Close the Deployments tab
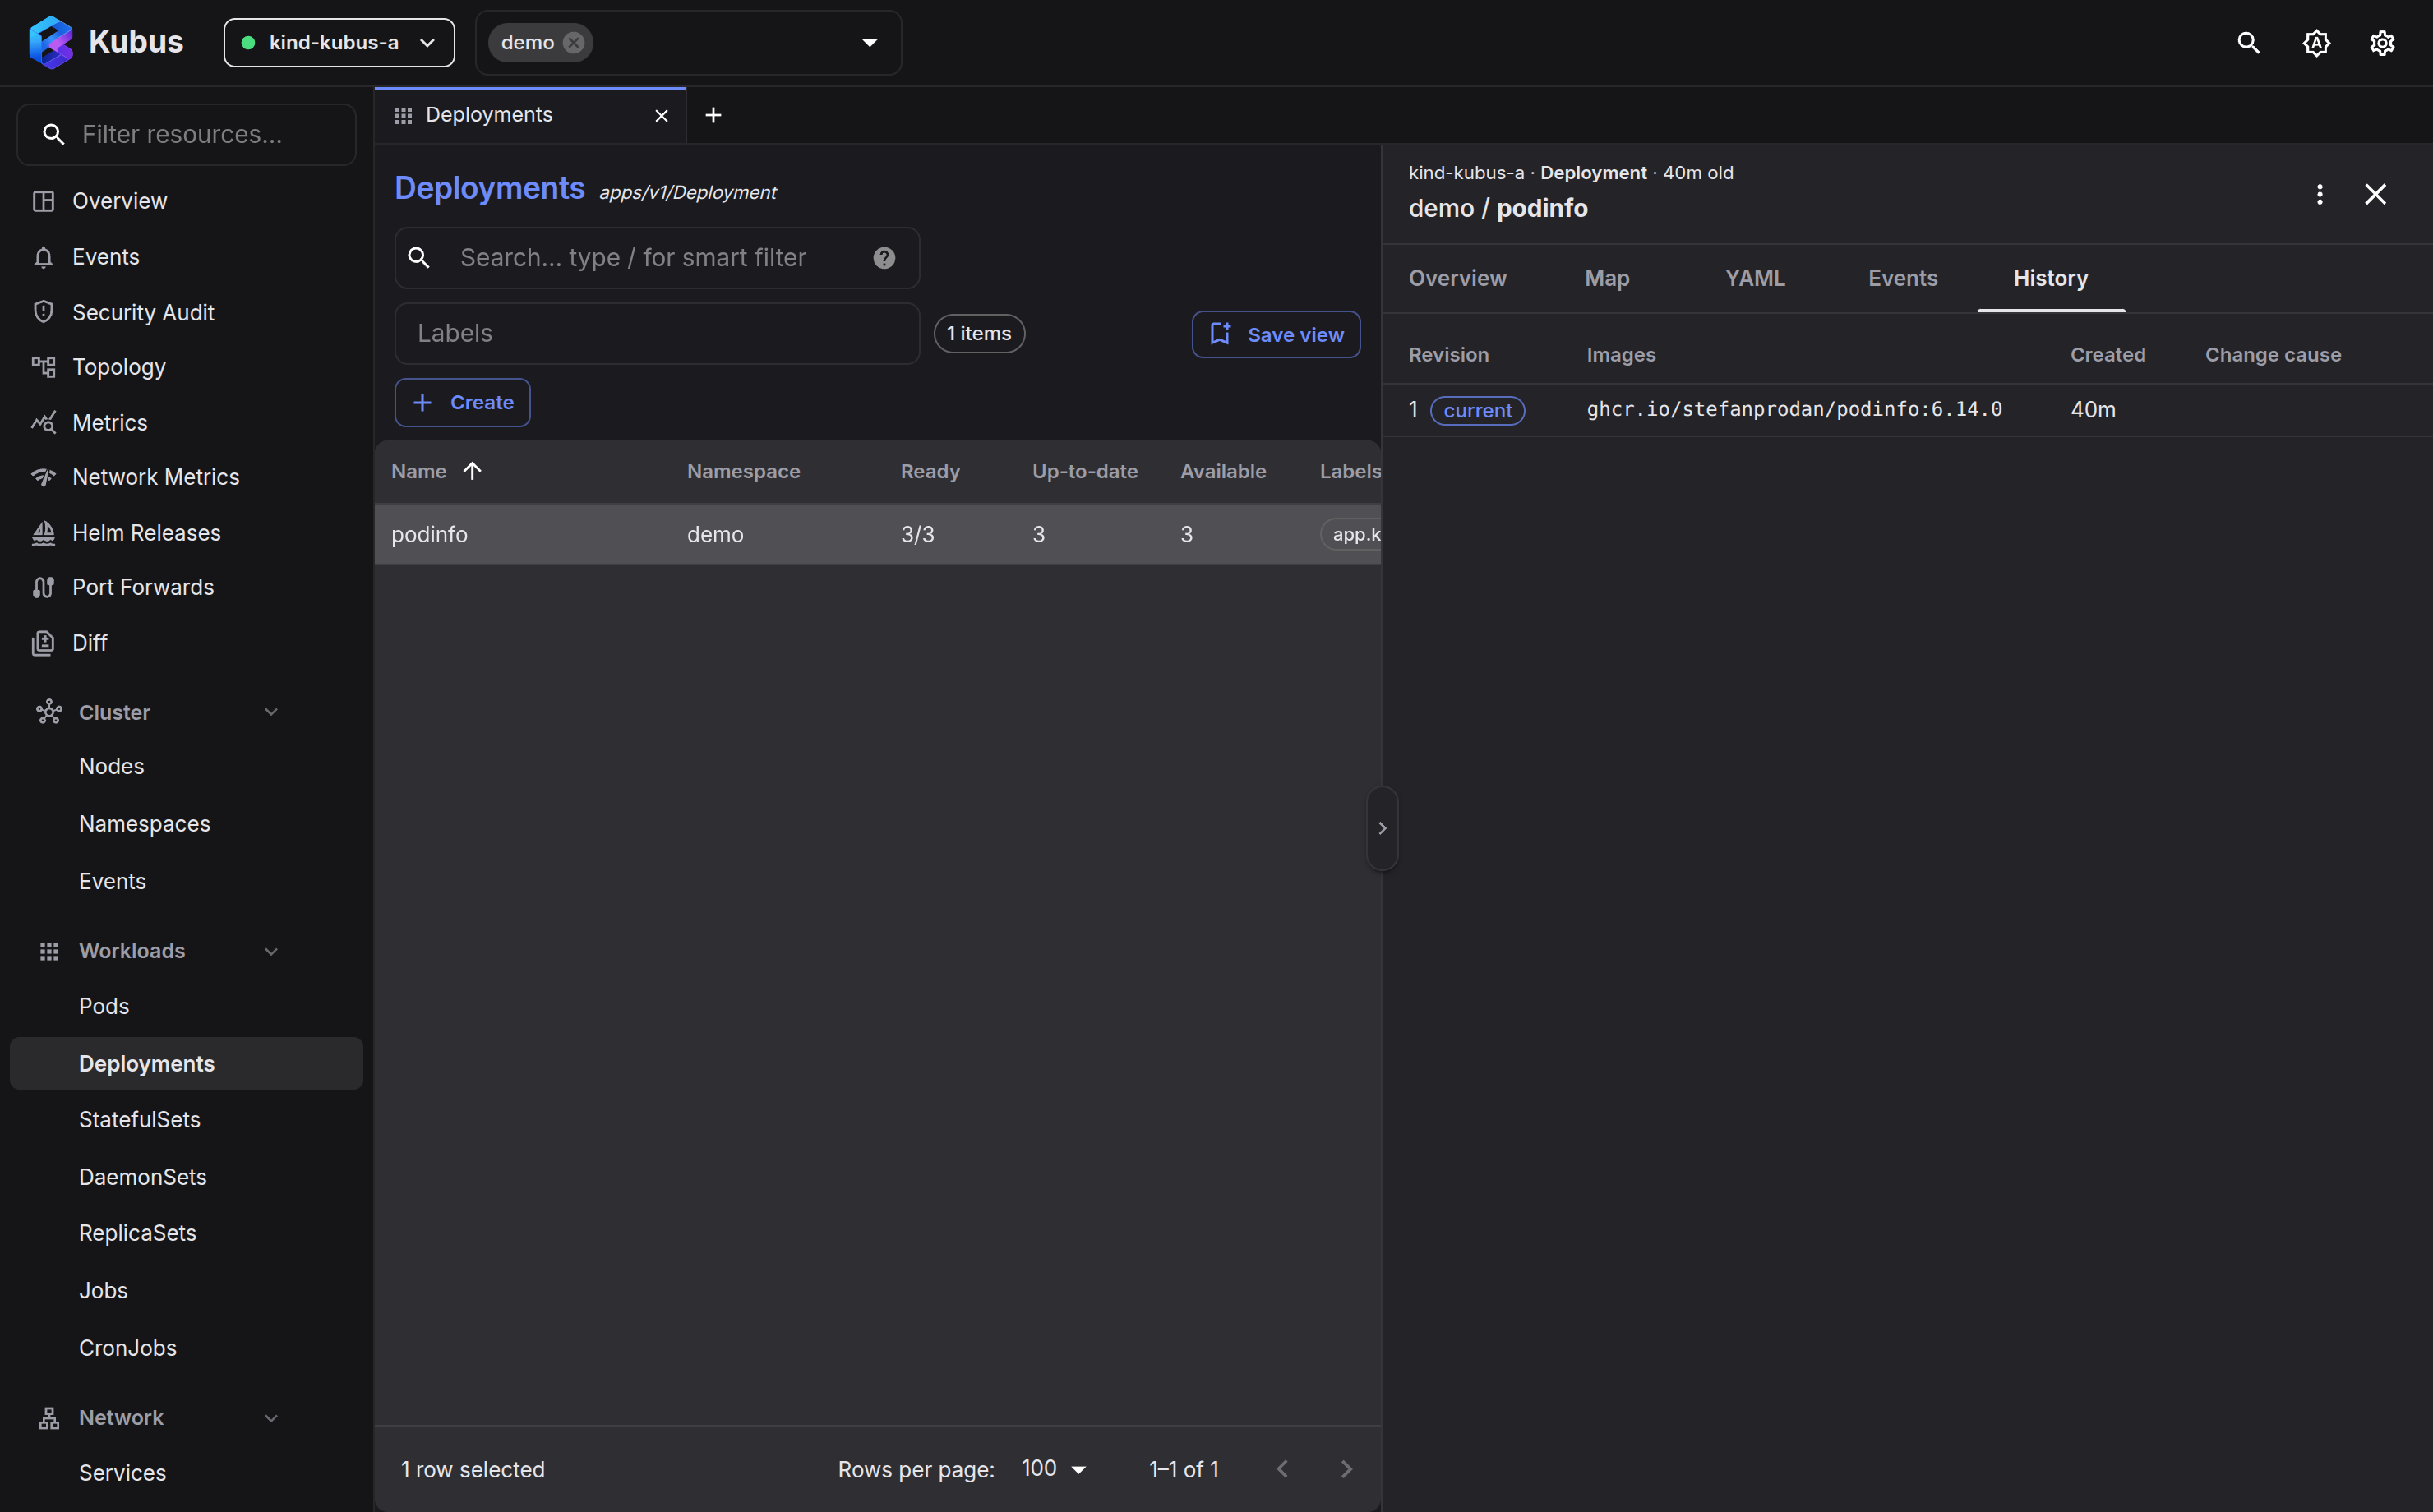 pos(661,116)
